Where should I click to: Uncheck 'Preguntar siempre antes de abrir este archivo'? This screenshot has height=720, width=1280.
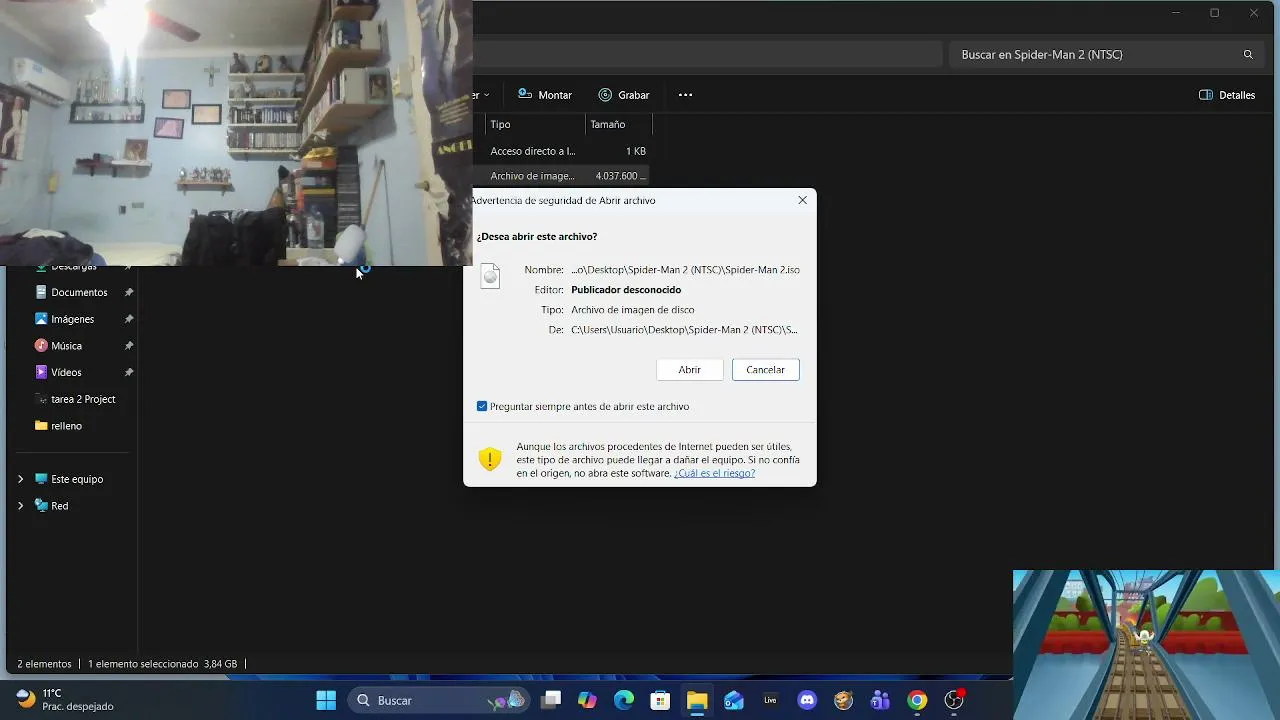point(482,407)
